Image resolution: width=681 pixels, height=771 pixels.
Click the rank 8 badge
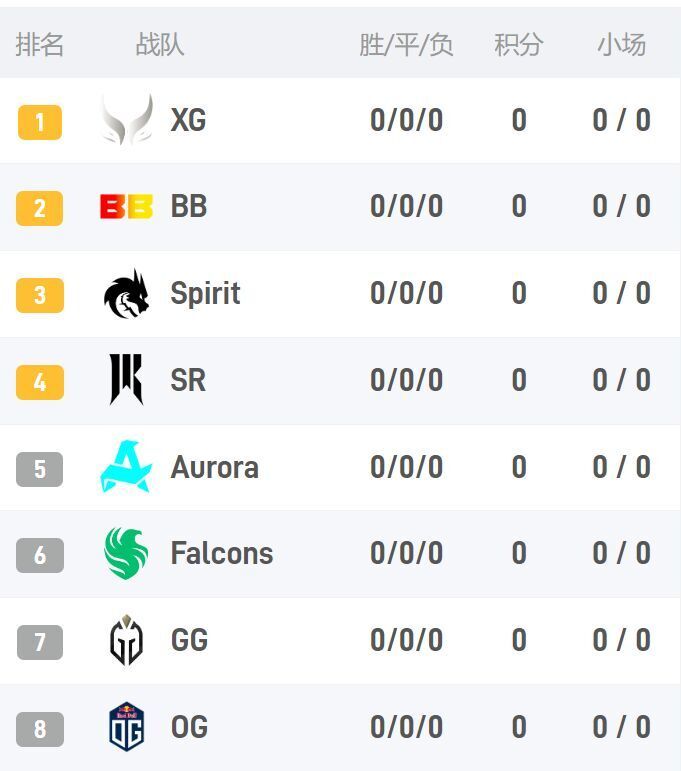click(x=40, y=729)
